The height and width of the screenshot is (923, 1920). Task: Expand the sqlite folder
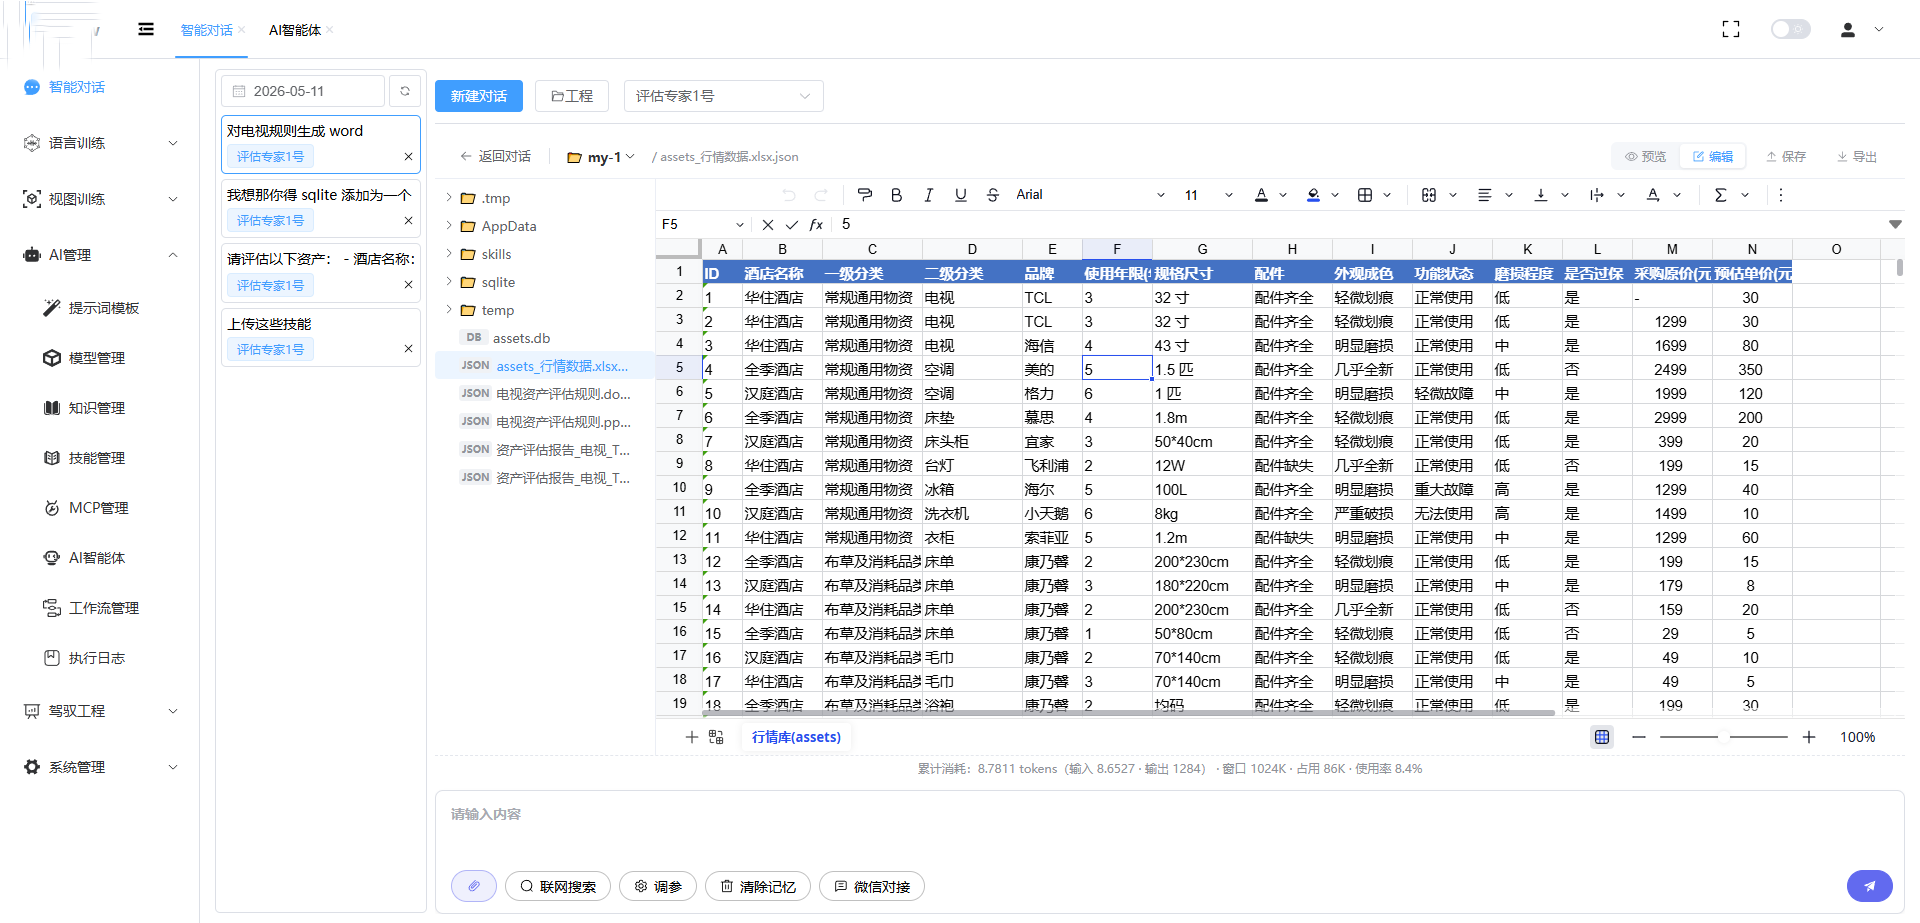coord(449,282)
